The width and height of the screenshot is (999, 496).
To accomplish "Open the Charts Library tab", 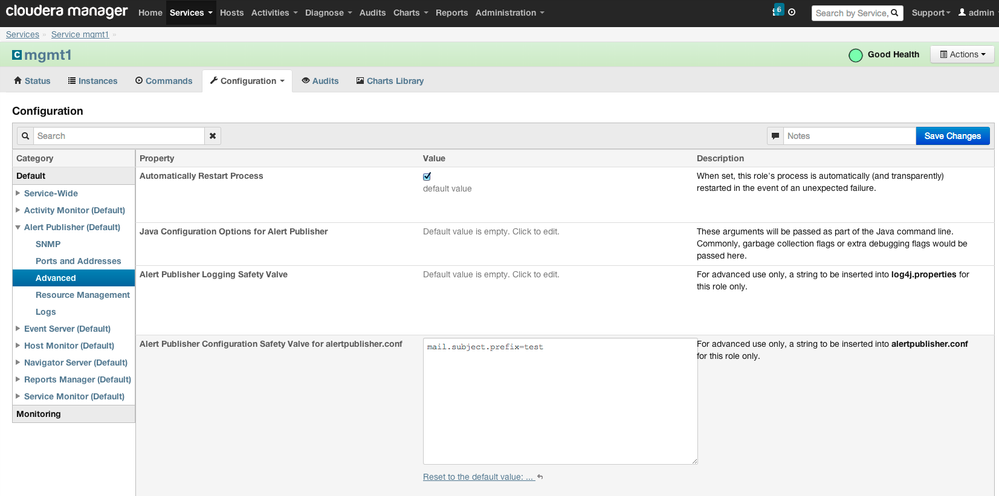I will point(389,81).
